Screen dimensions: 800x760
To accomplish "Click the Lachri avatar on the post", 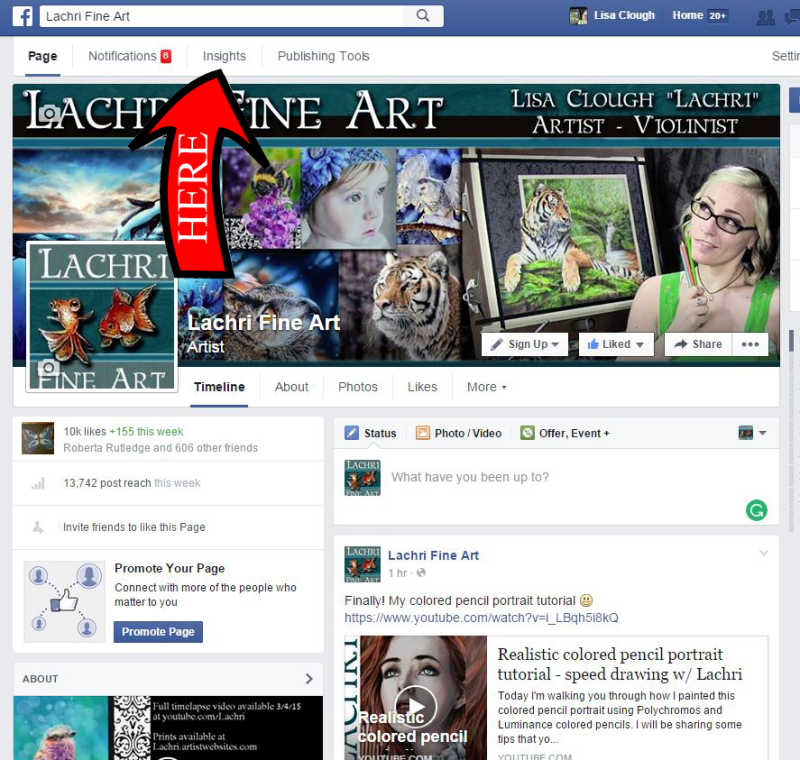I will (362, 564).
